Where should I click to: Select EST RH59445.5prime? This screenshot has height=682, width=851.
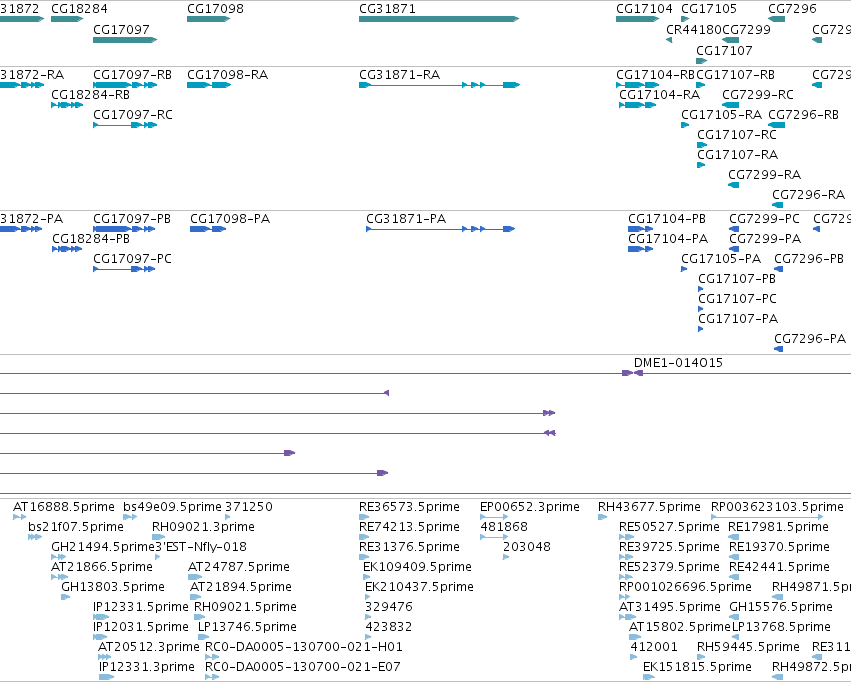point(701,658)
